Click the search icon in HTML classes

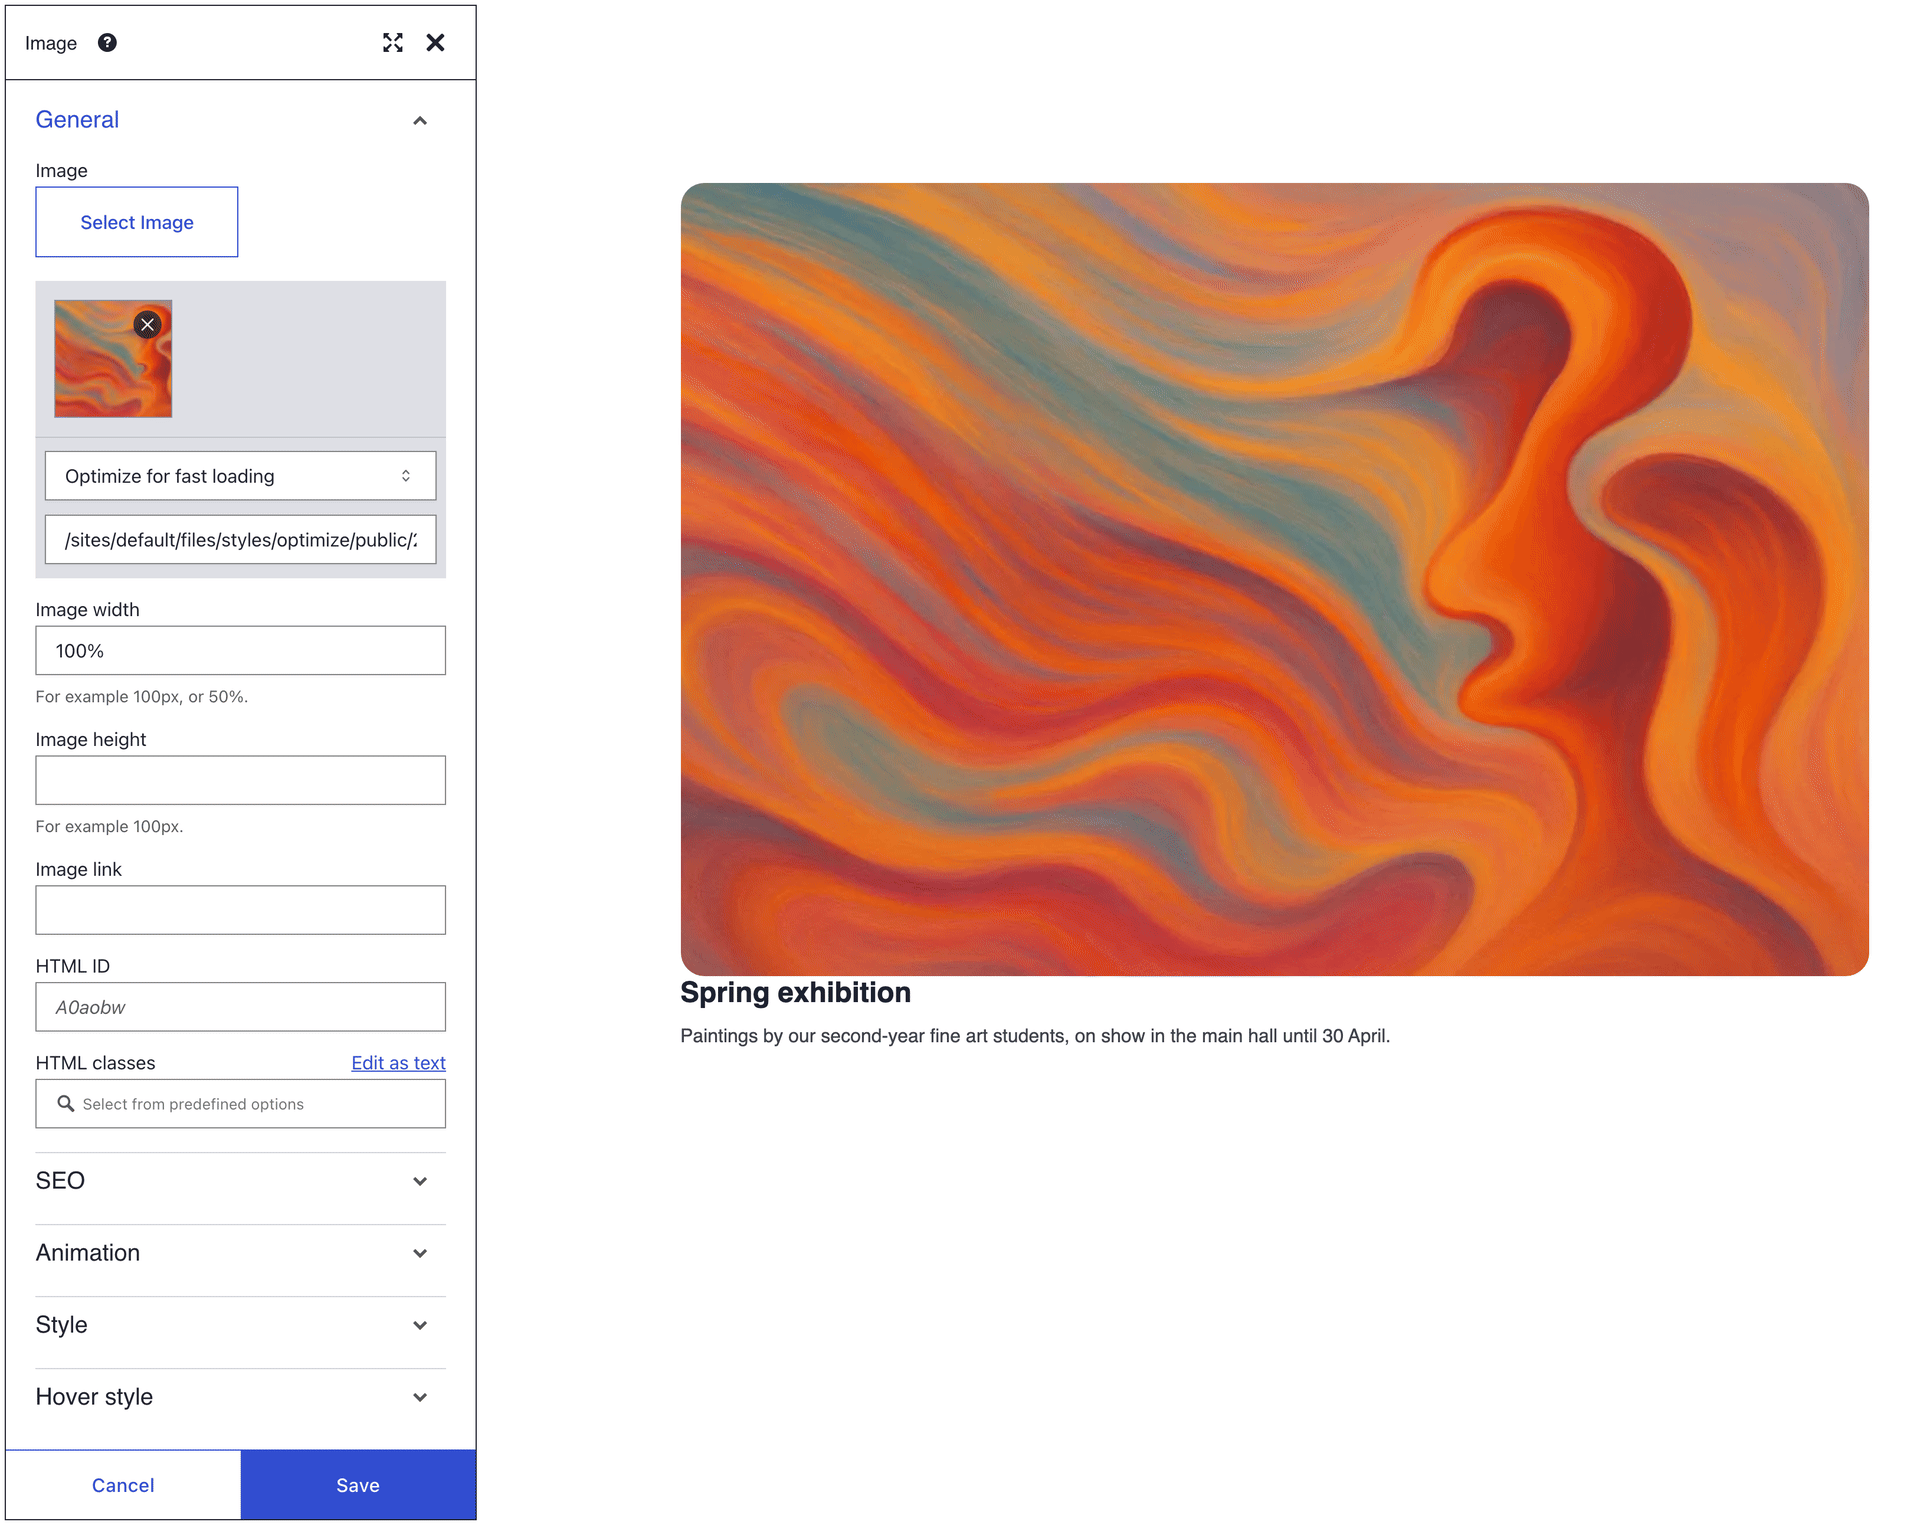66,1103
